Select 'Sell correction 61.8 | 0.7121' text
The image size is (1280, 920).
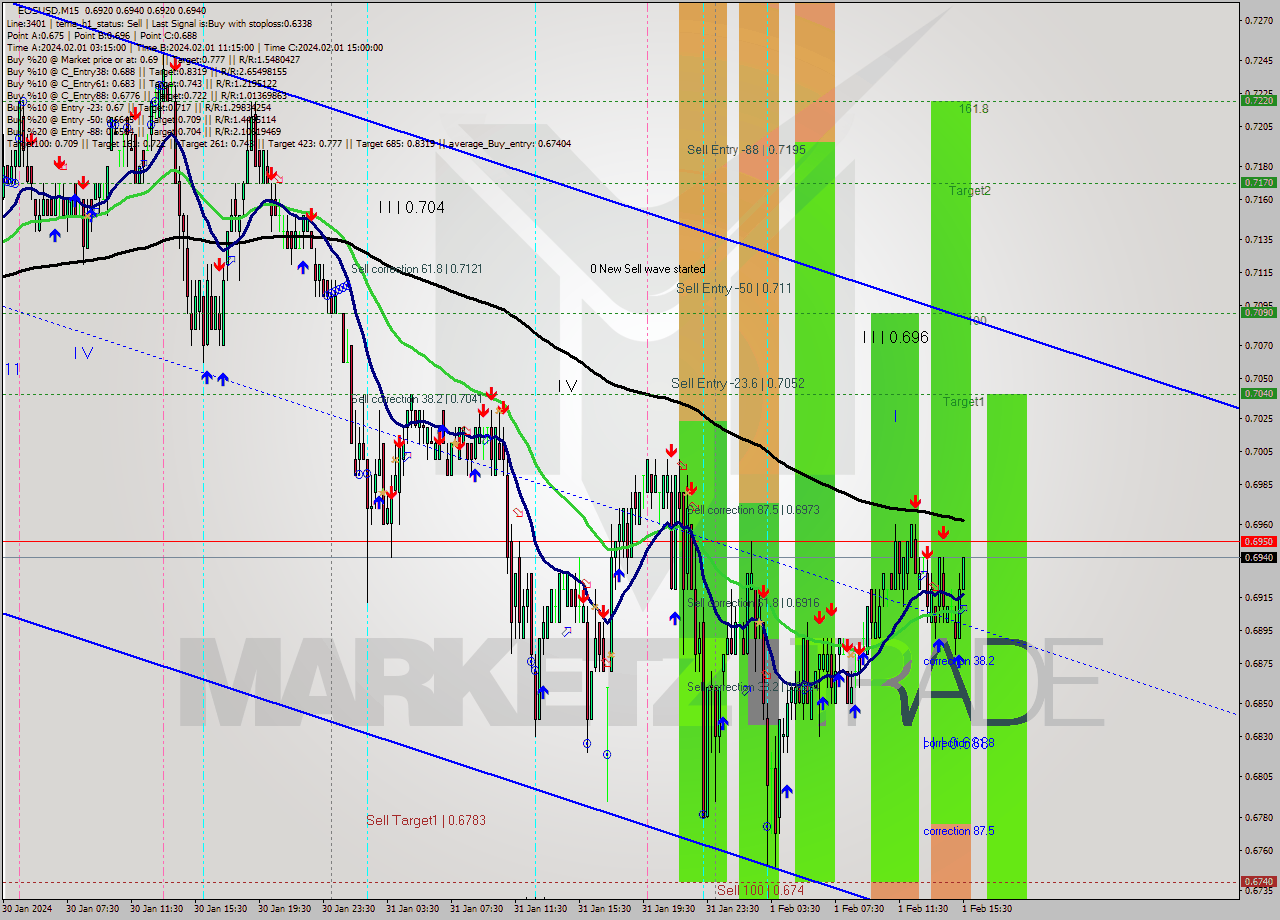[417, 269]
